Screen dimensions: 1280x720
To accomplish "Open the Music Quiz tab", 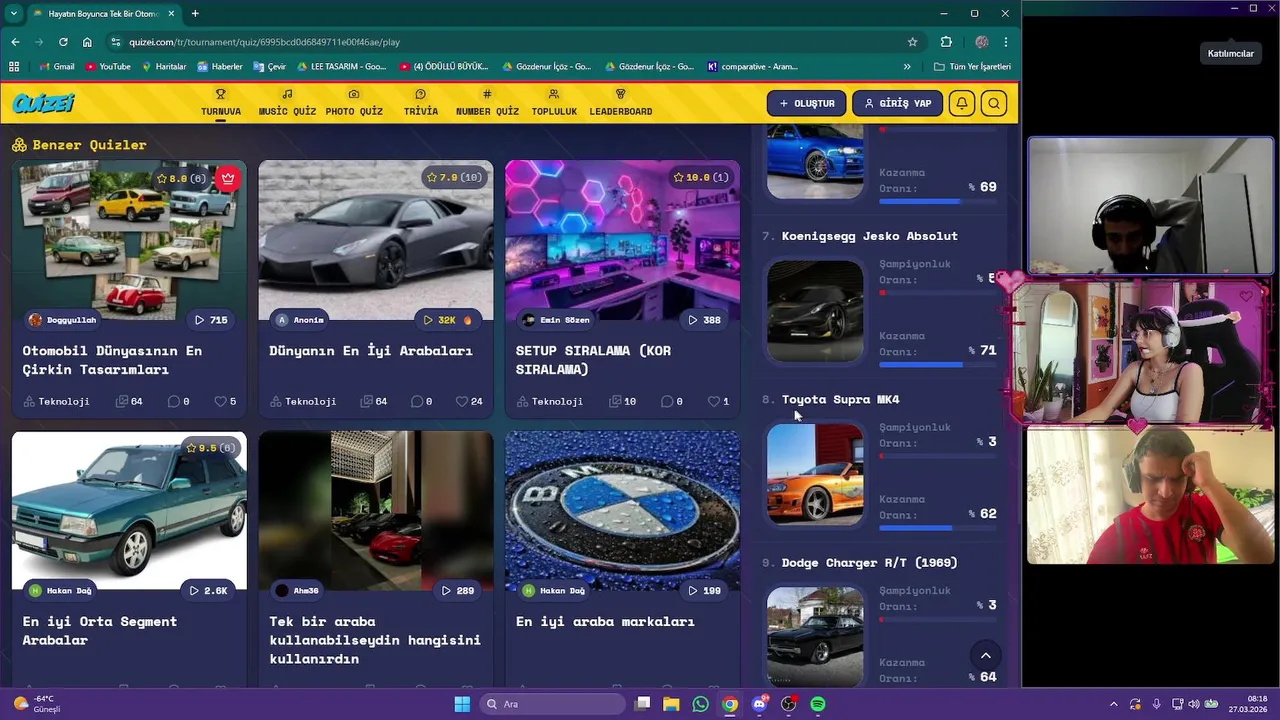I will pyautogui.click(x=287, y=103).
